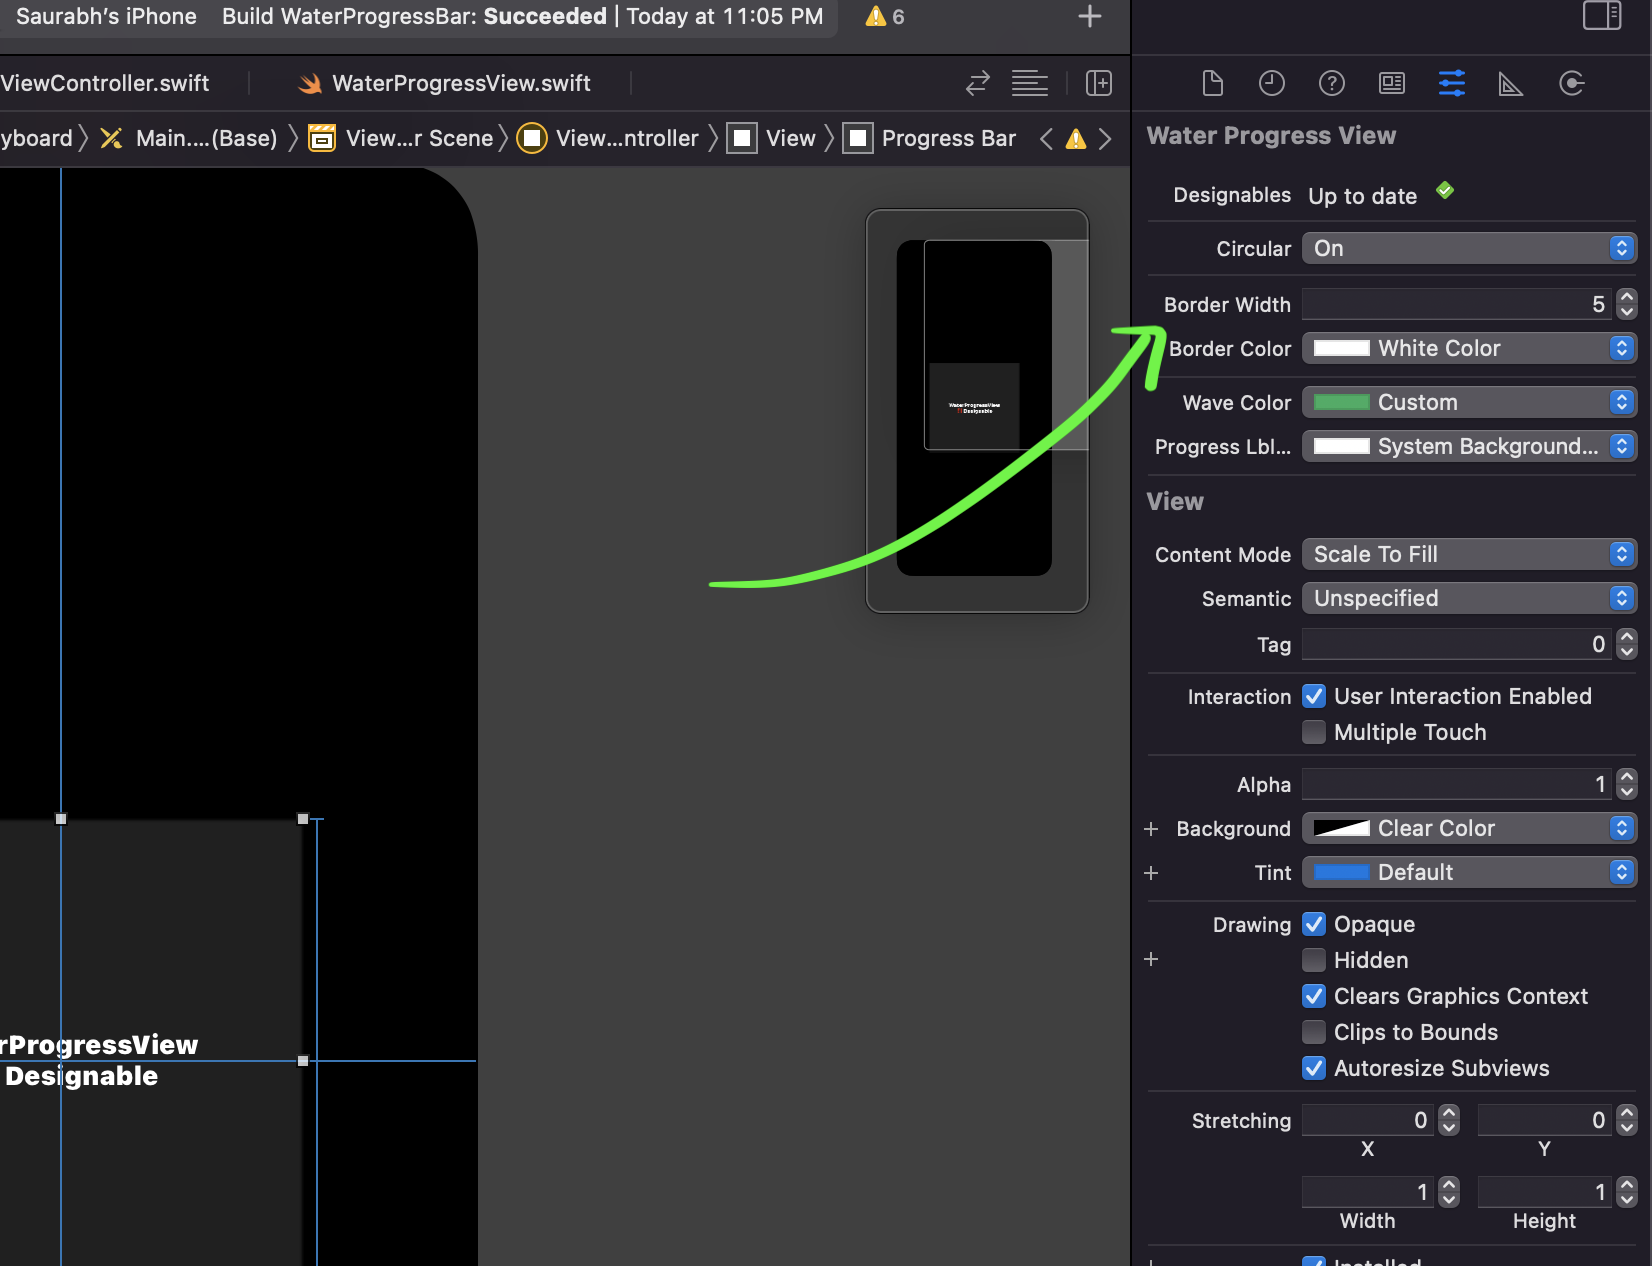The width and height of the screenshot is (1652, 1266).
Task: Click the Add Editor on right icon
Action: (1099, 83)
